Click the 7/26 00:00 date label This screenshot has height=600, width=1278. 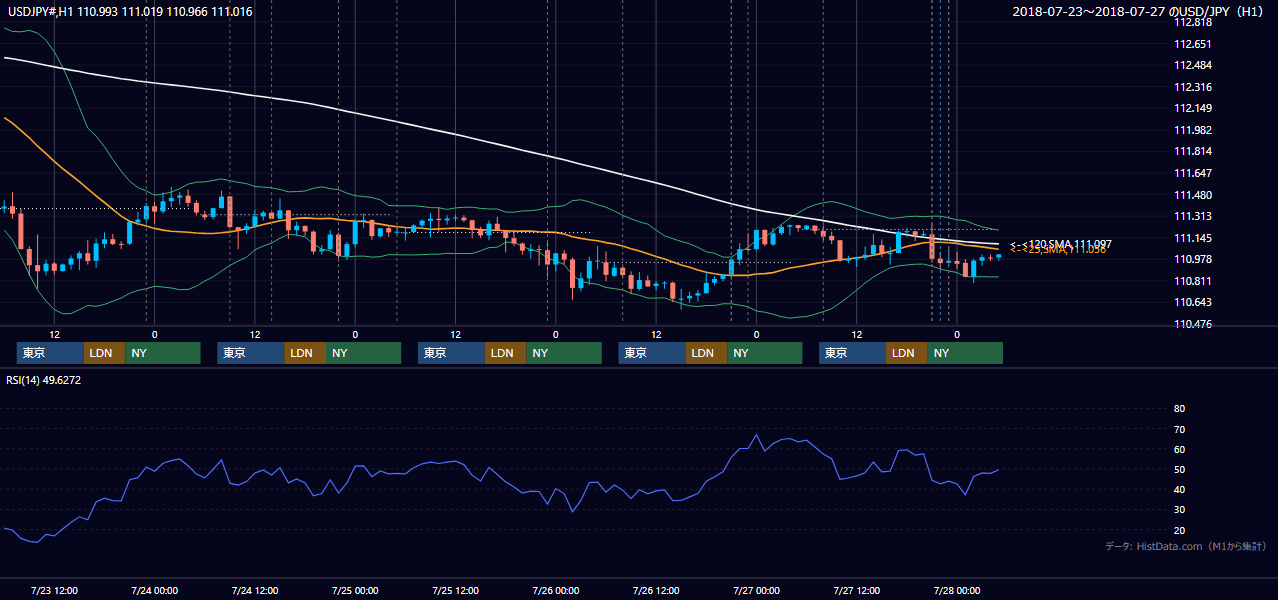(555, 590)
